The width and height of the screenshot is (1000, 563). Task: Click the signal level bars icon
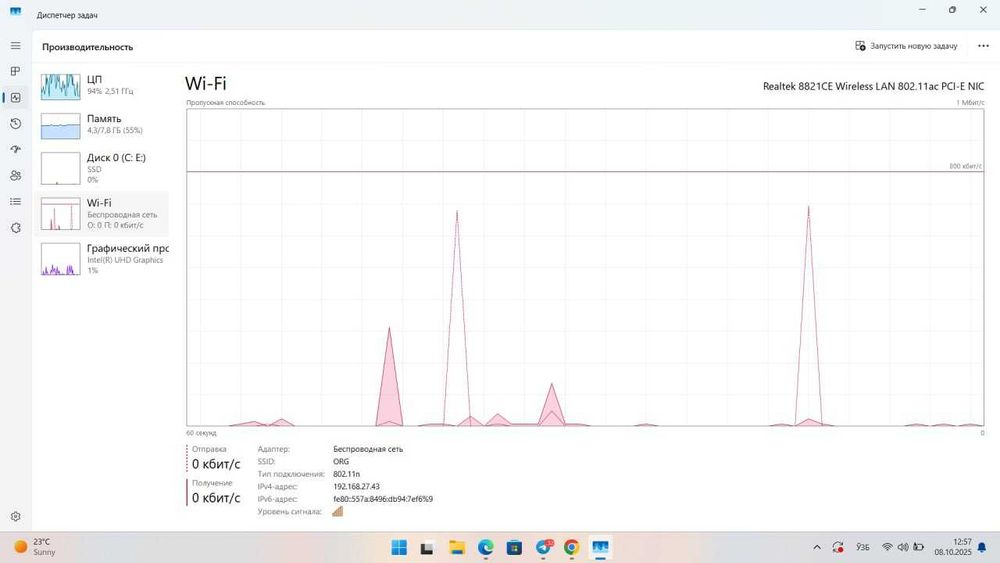click(x=337, y=511)
